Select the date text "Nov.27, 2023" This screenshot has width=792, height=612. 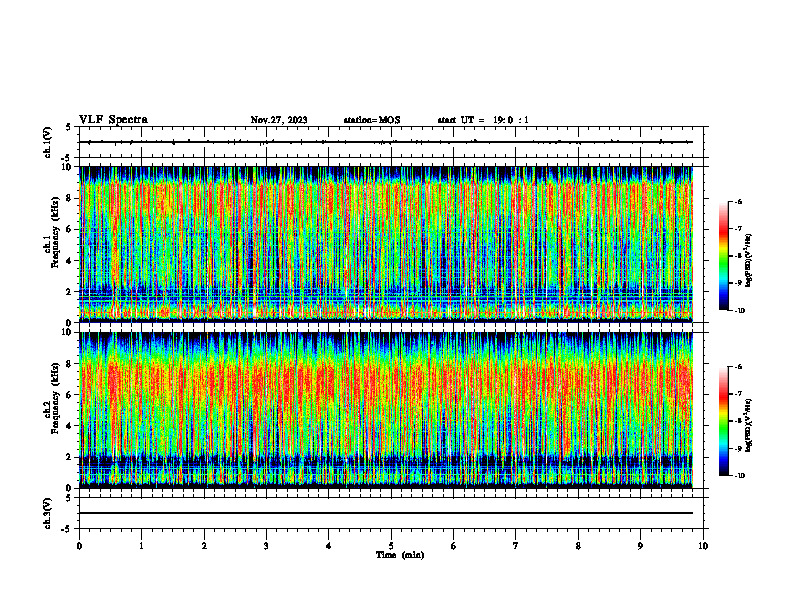coord(279,120)
